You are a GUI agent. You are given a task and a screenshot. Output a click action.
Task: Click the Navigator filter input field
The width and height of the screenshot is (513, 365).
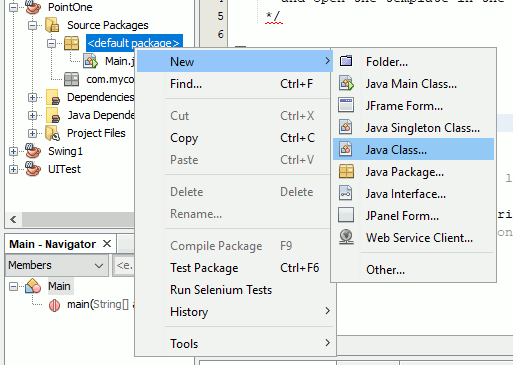point(124,265)
